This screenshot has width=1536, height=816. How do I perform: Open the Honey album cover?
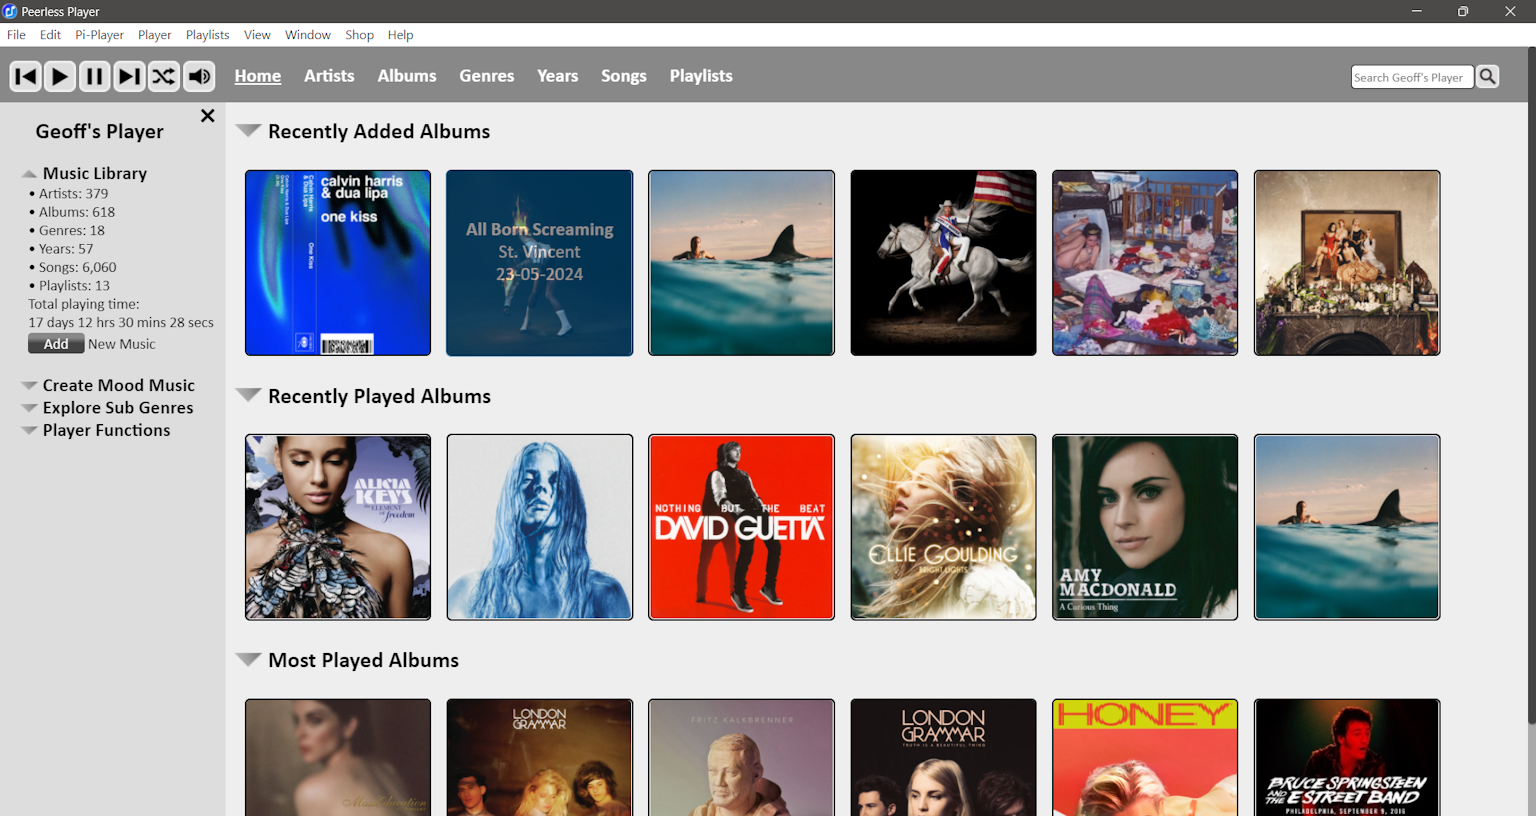(1145, 757)
